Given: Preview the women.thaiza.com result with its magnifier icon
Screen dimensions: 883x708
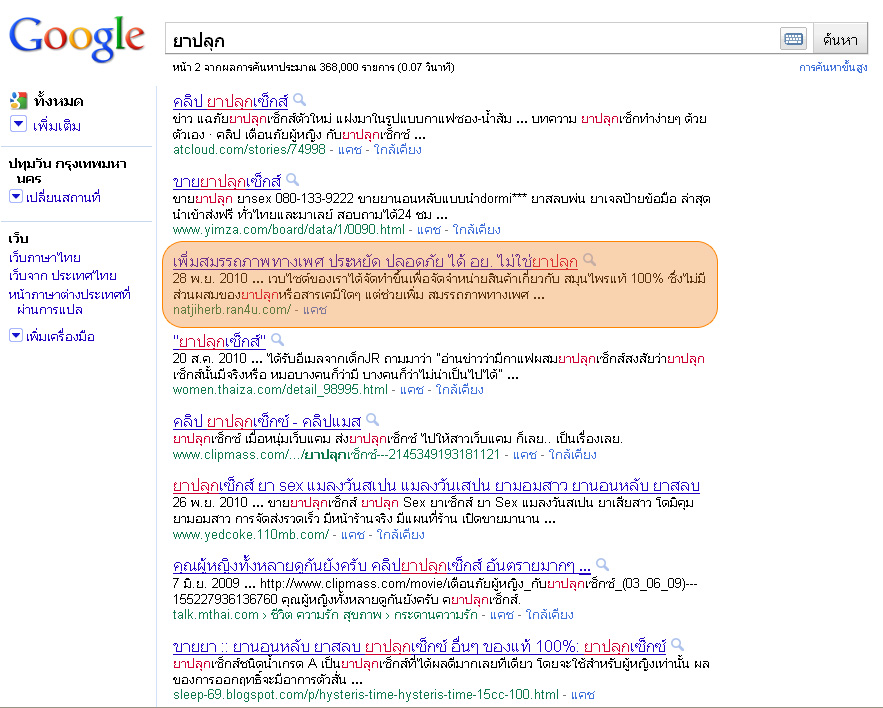Looking at the screenshot, I should [277, 340].
